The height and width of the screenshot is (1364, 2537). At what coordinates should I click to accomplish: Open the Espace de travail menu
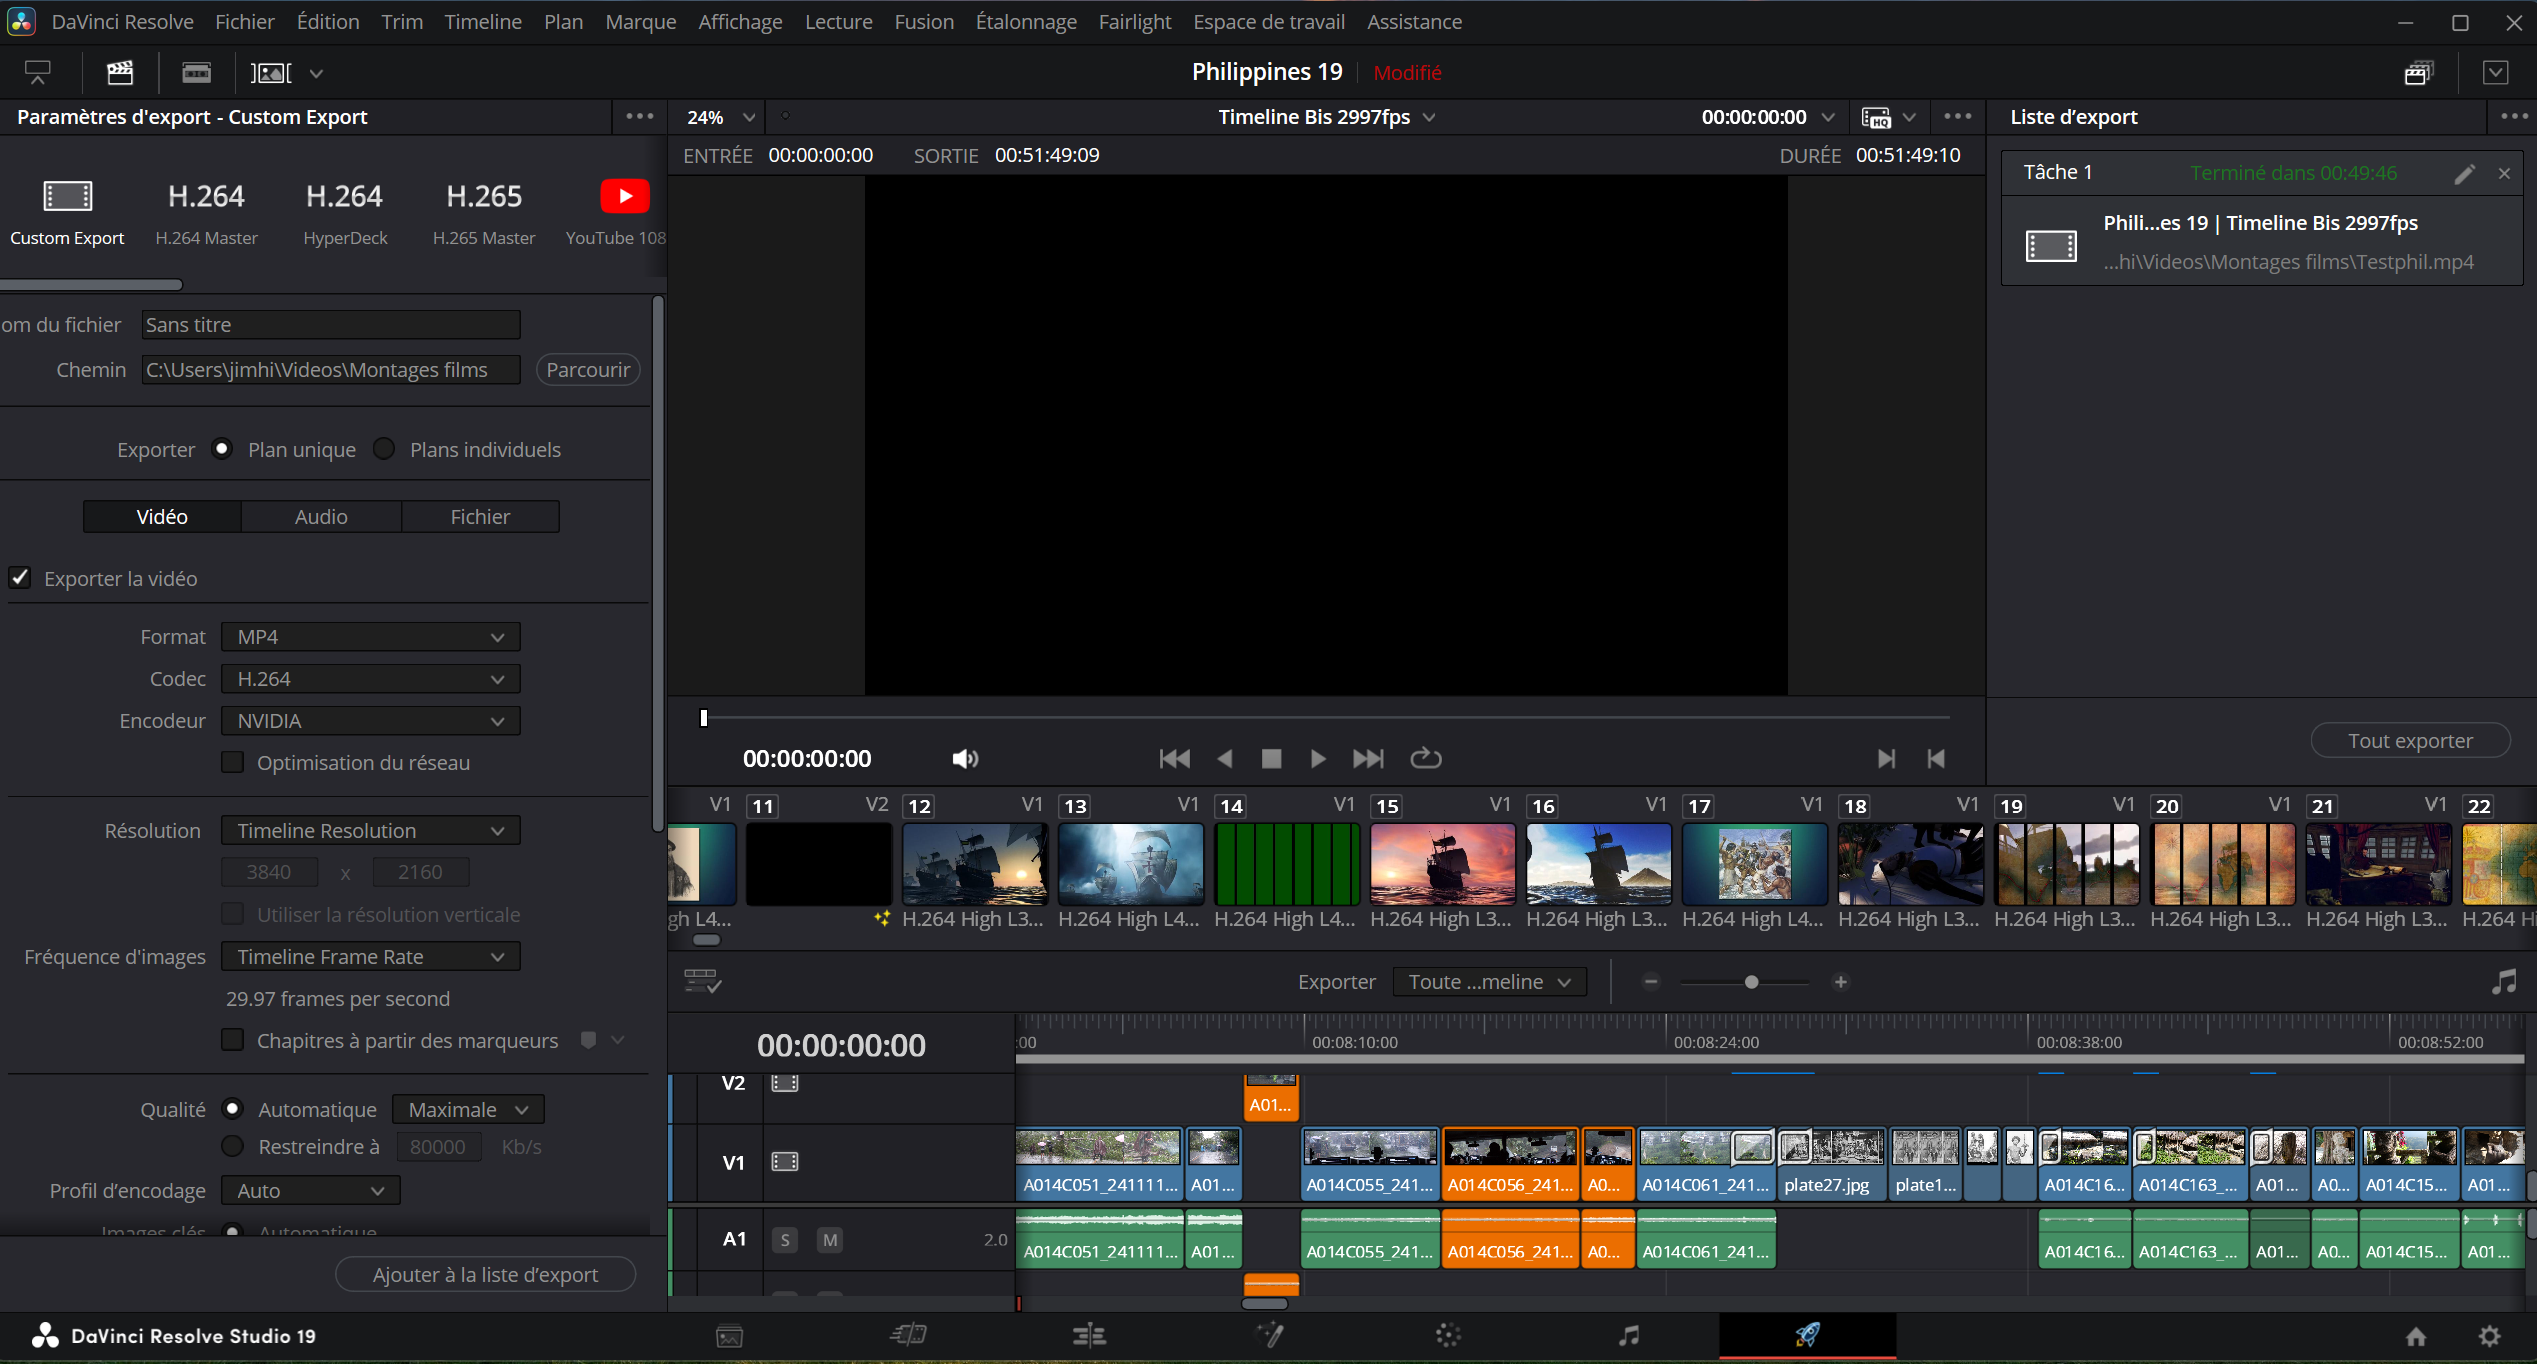(1268, 21)
